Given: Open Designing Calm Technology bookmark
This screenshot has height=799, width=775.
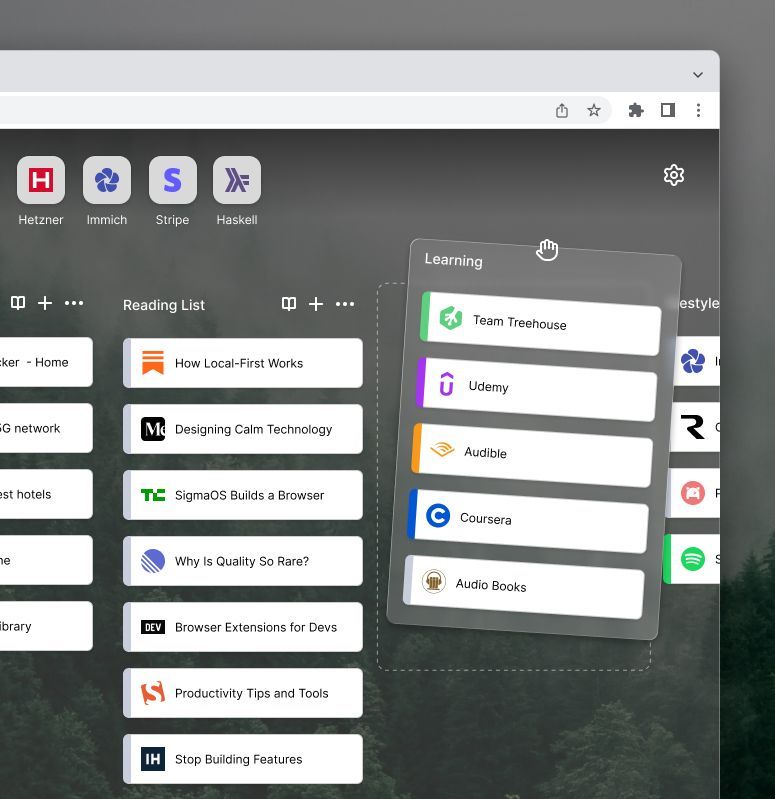Looking at the screenshot, I should tap(243, 429).
